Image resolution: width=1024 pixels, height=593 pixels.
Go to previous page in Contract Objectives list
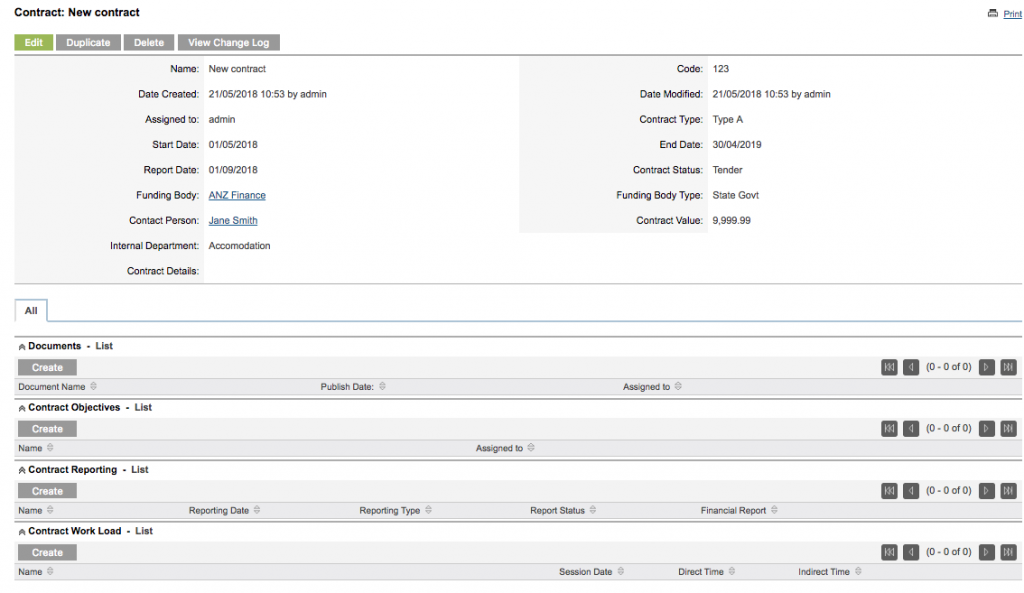point(910,428)
